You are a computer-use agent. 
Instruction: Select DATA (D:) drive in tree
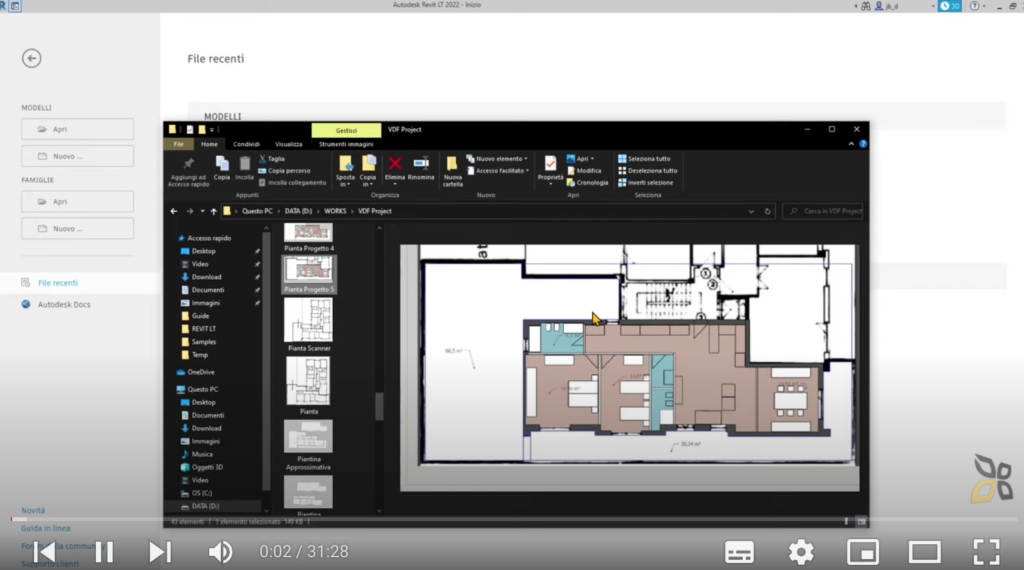click(x=200, y=506)
